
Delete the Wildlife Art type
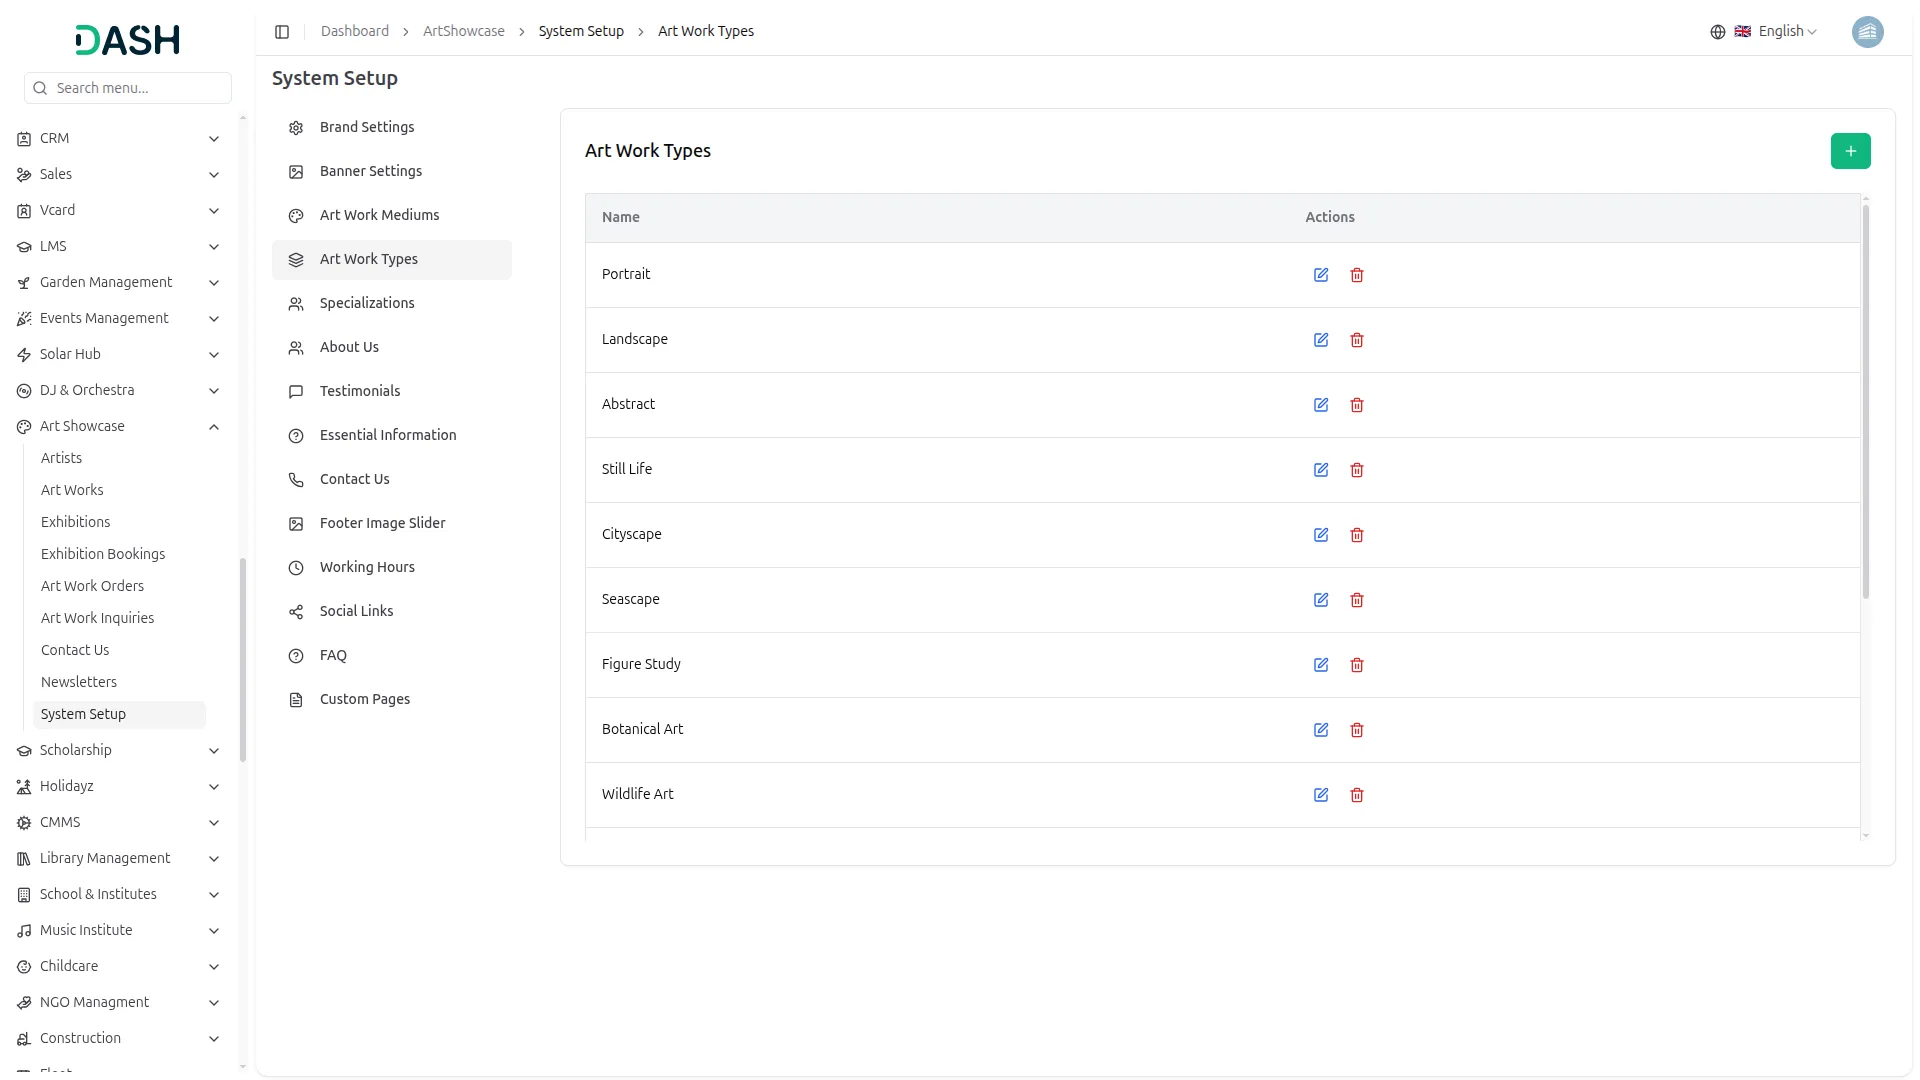1356,795
